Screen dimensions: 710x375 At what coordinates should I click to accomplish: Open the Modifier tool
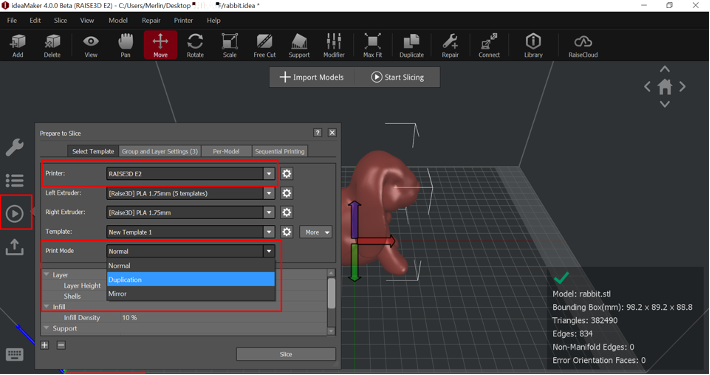[334, 45]
